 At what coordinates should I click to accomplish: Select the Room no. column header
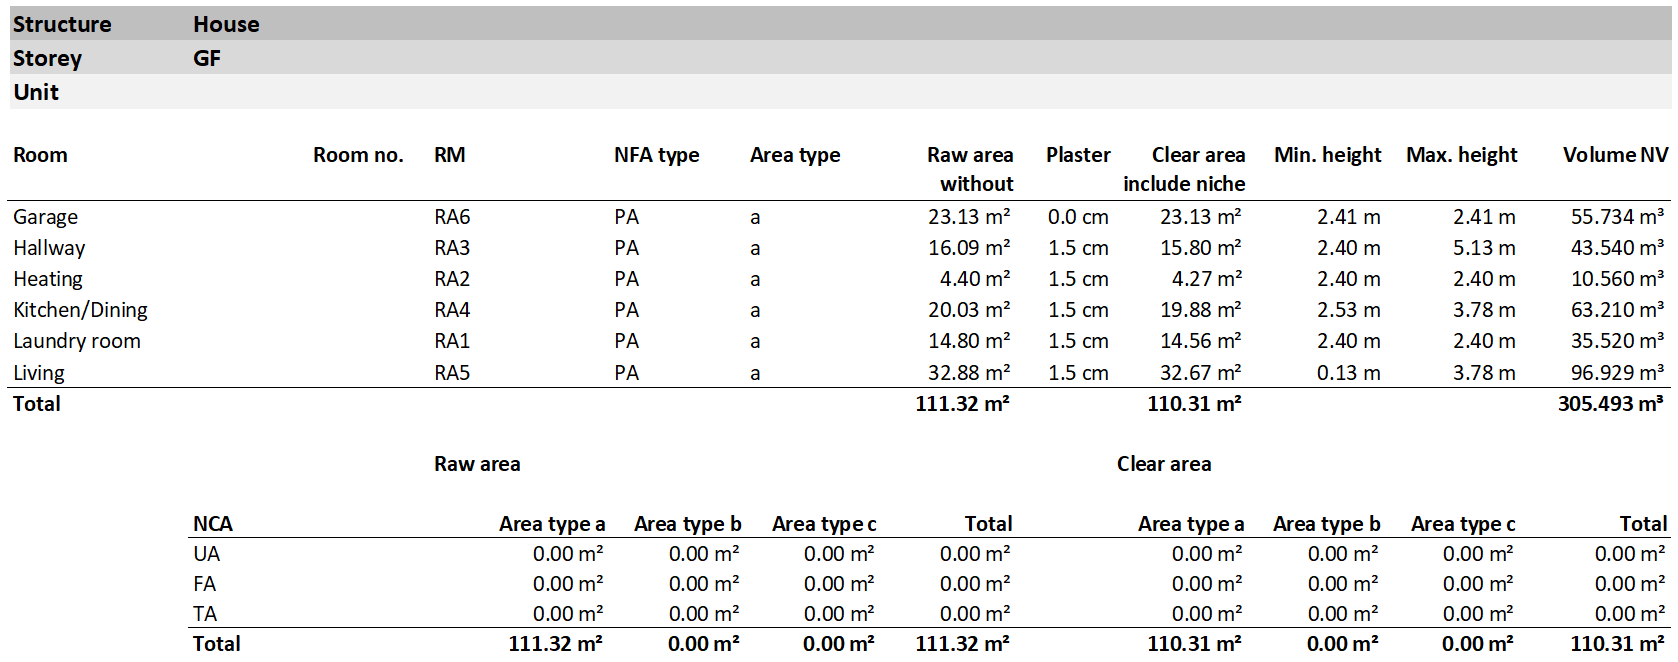(358, 155)
